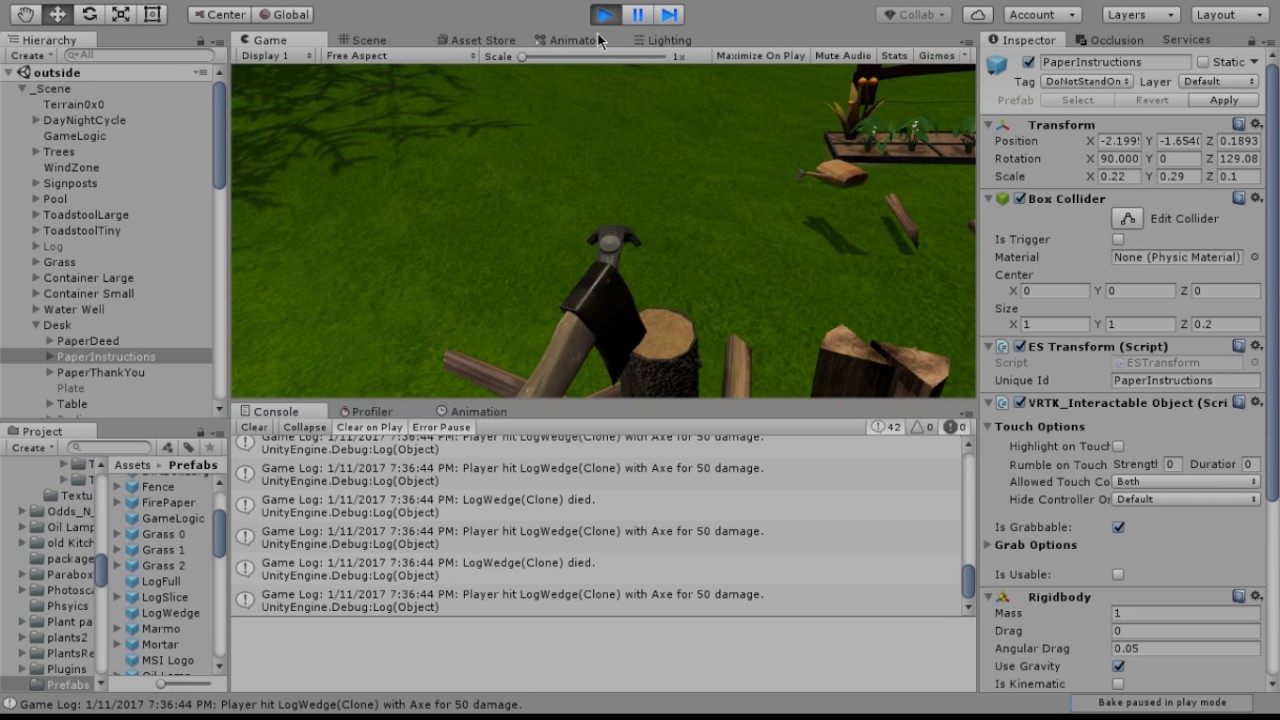Toggle PaperInstructions active checkbox

coord(1029,62)
